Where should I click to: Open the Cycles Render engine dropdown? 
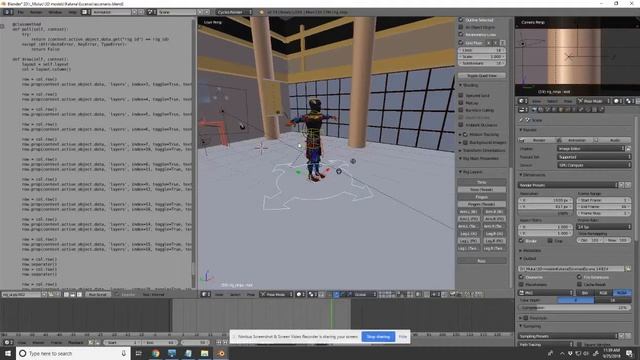(234, 12)
